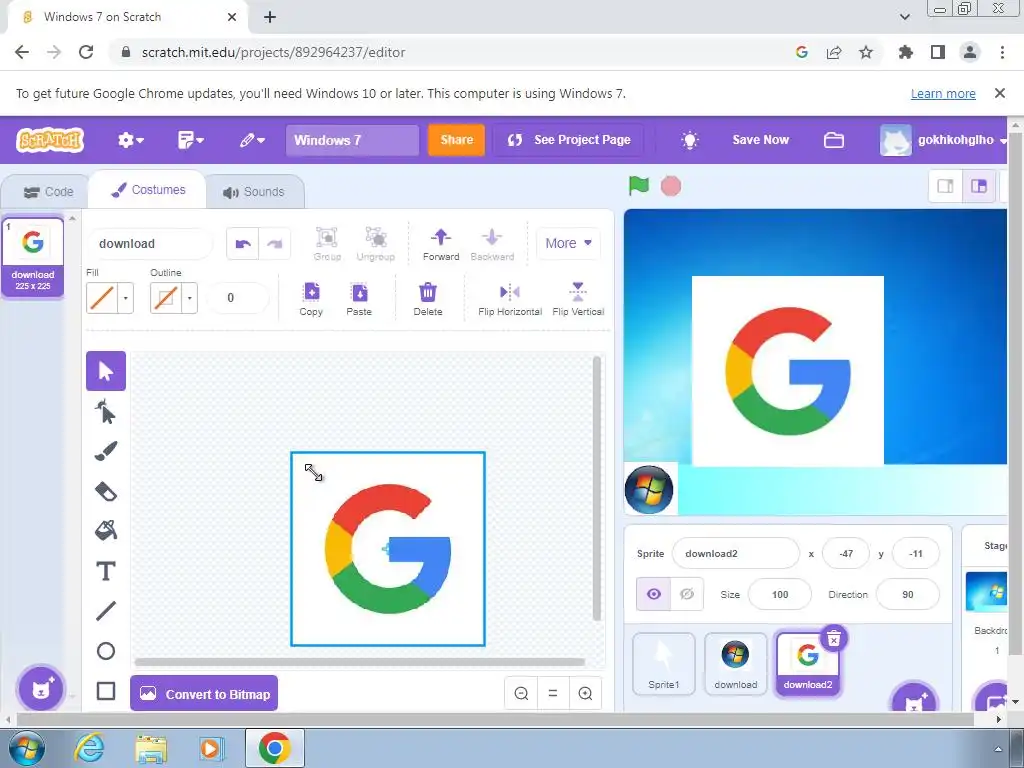Delete the download2 sprite
The height and width of the screenshot is (768, 1024).
pyautogui.click(x=834, y=639)
